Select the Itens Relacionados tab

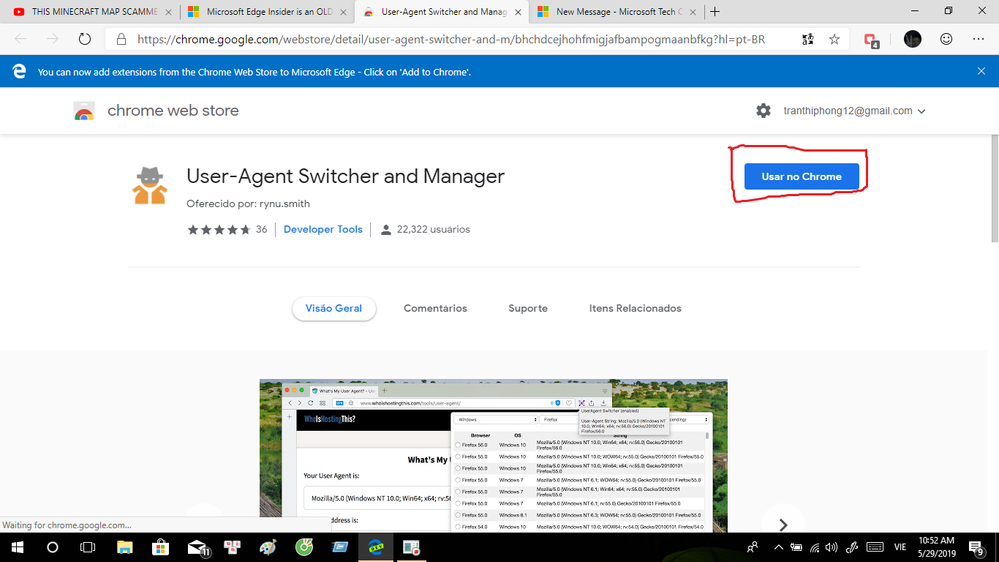(x=635, y=308)
